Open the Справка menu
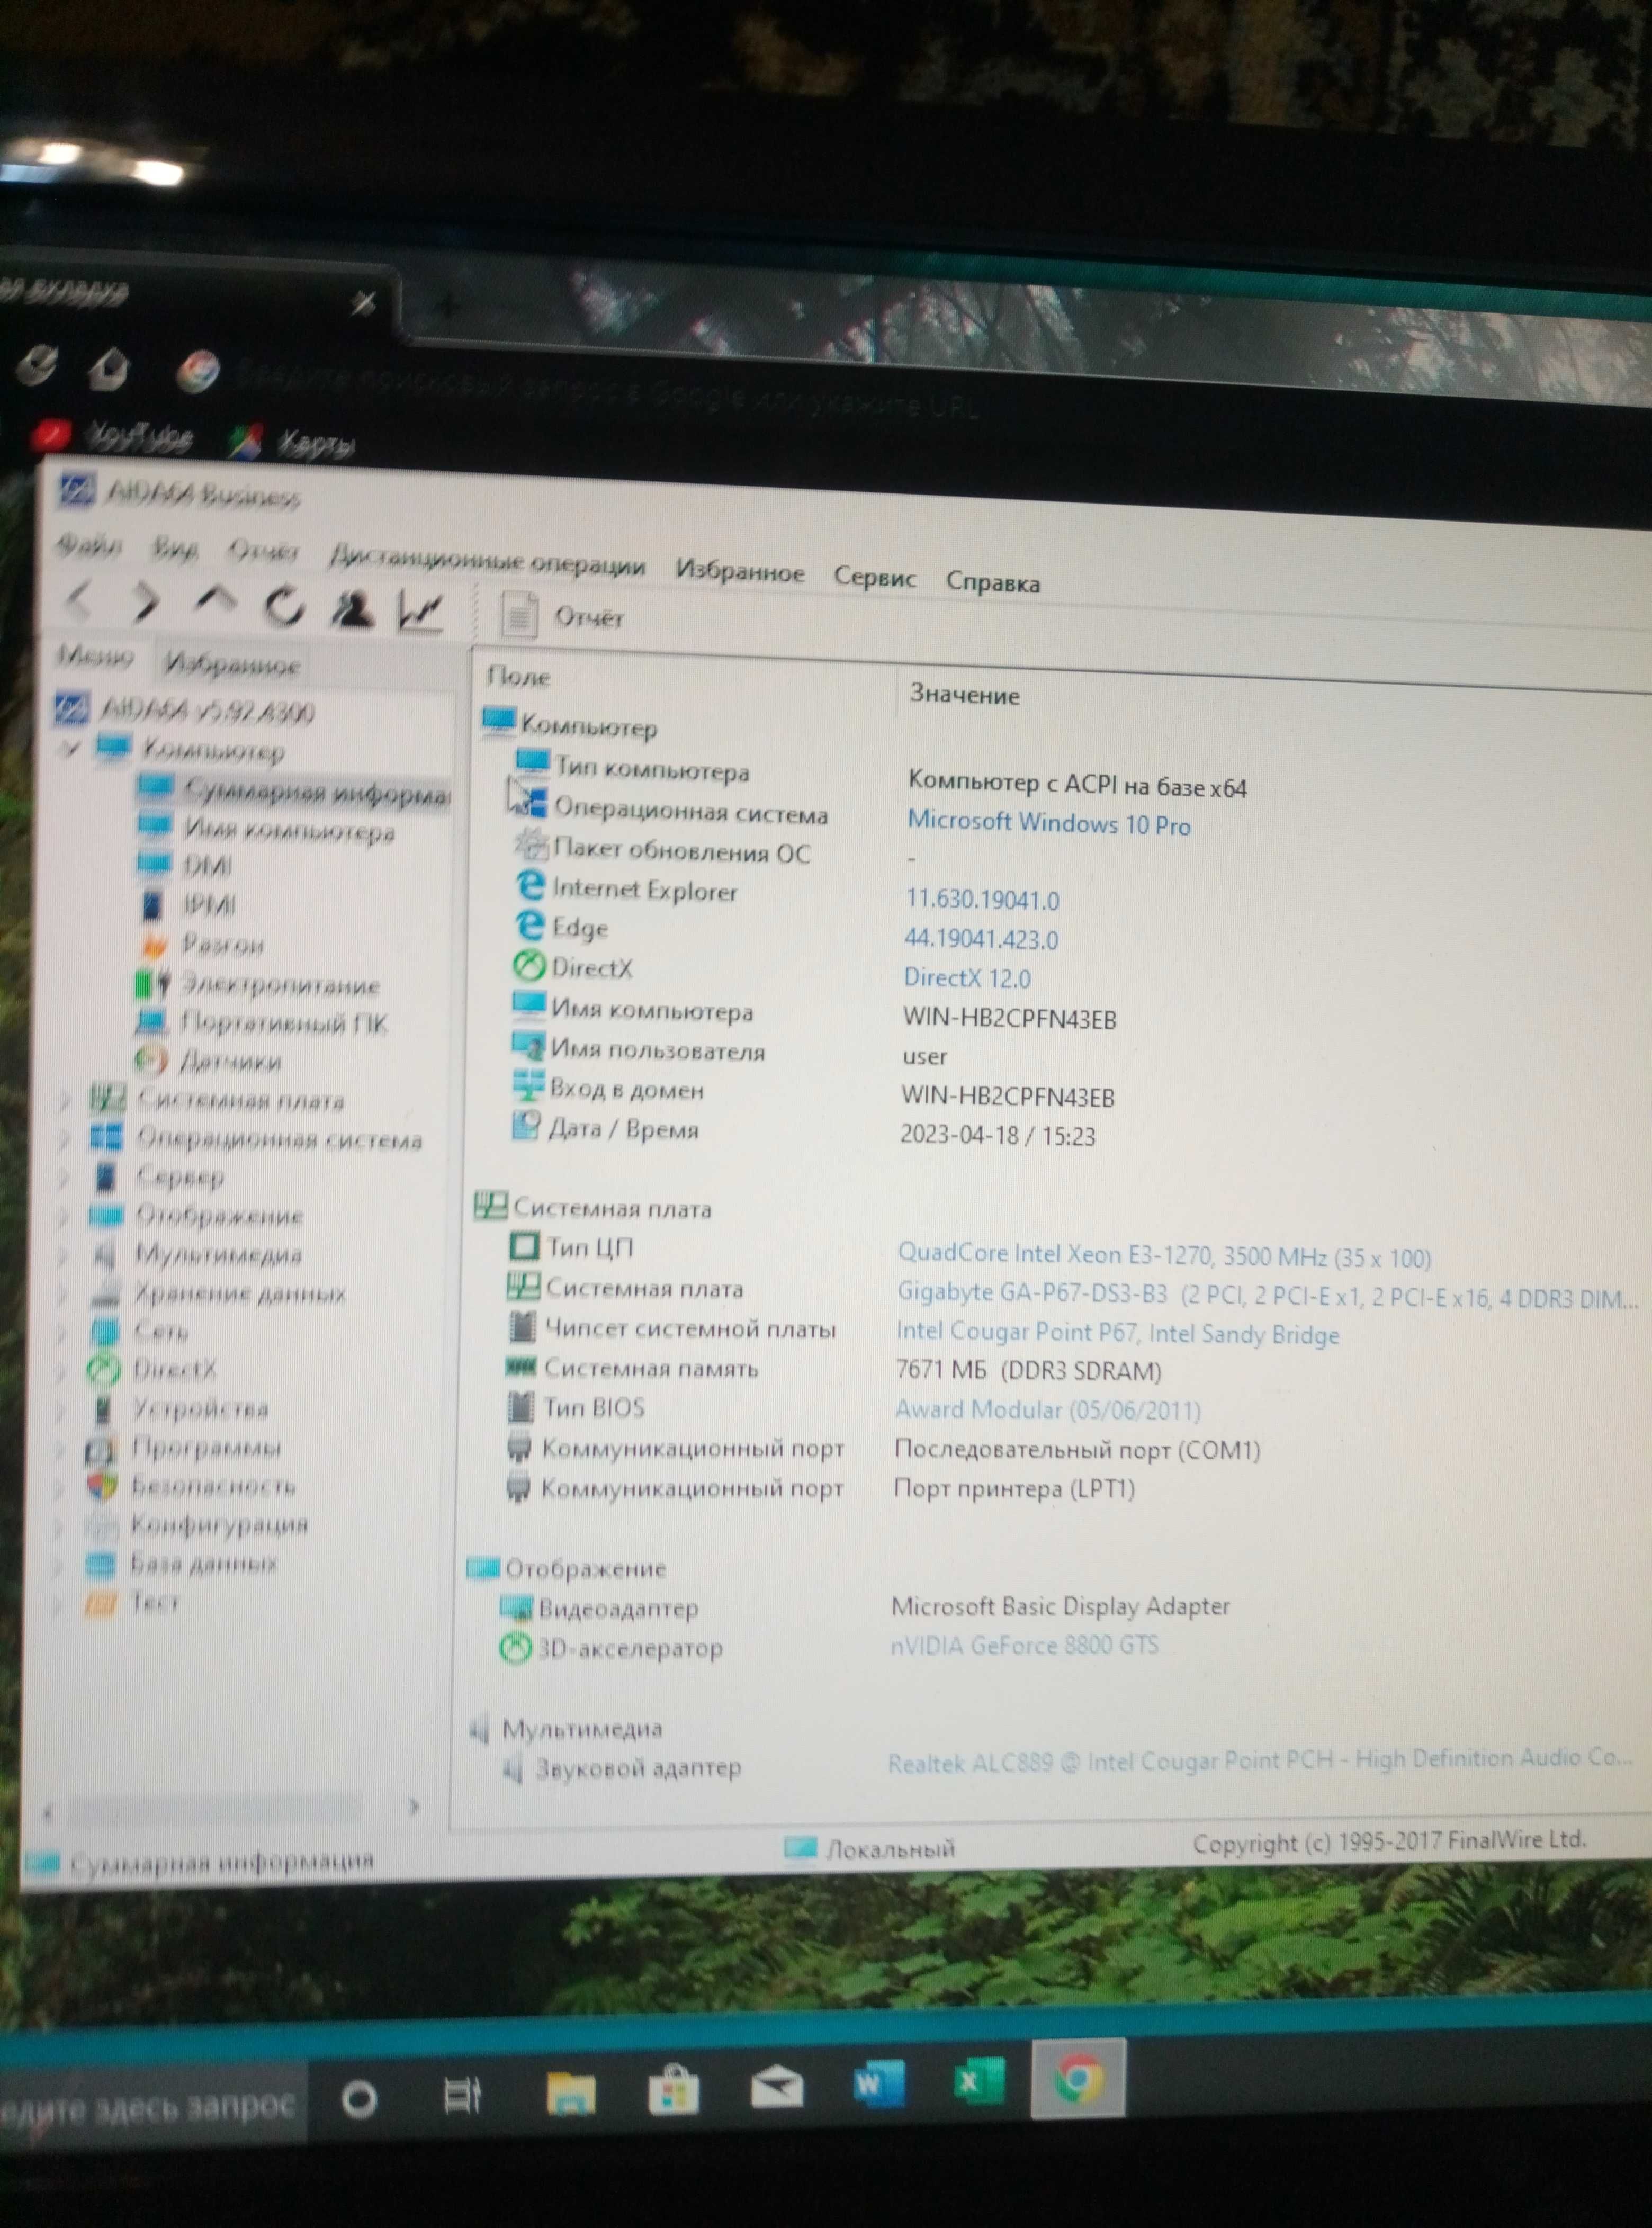 (992, 582)
